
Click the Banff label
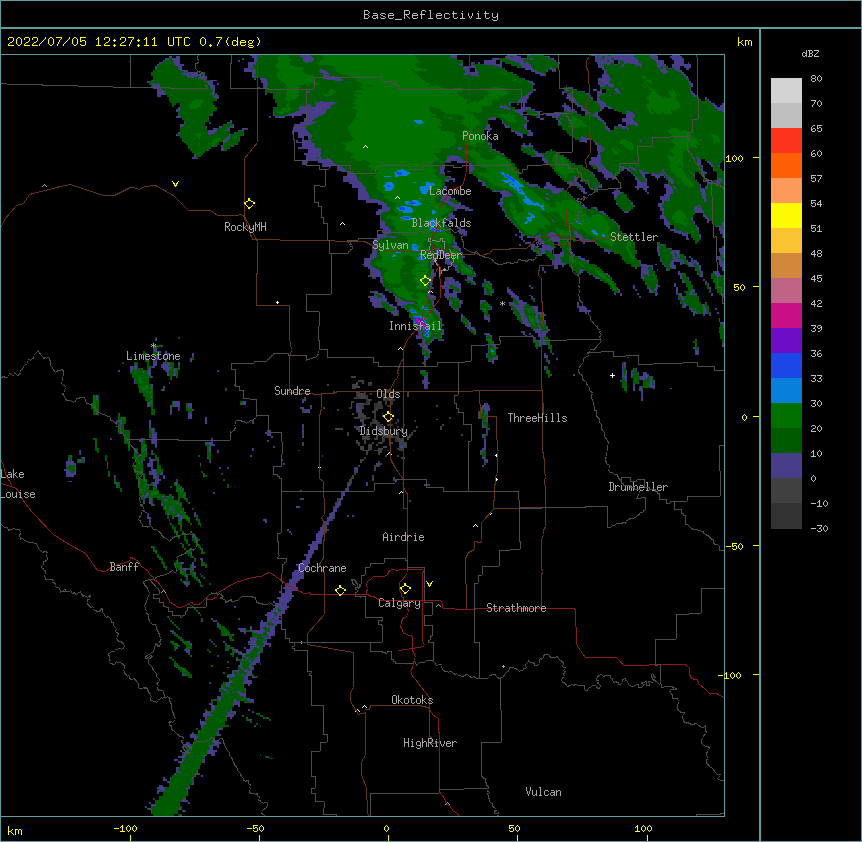(124, 567)
